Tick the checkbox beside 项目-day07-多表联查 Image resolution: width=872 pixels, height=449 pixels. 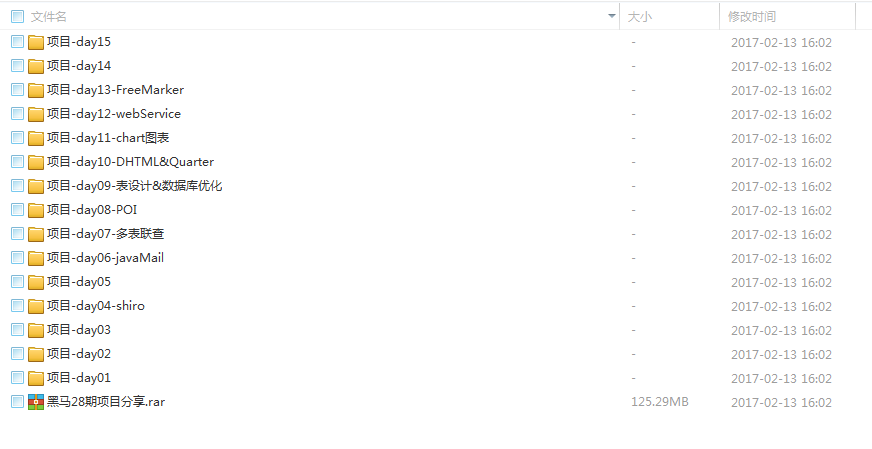pyautogui.click(x=18, y=234)
